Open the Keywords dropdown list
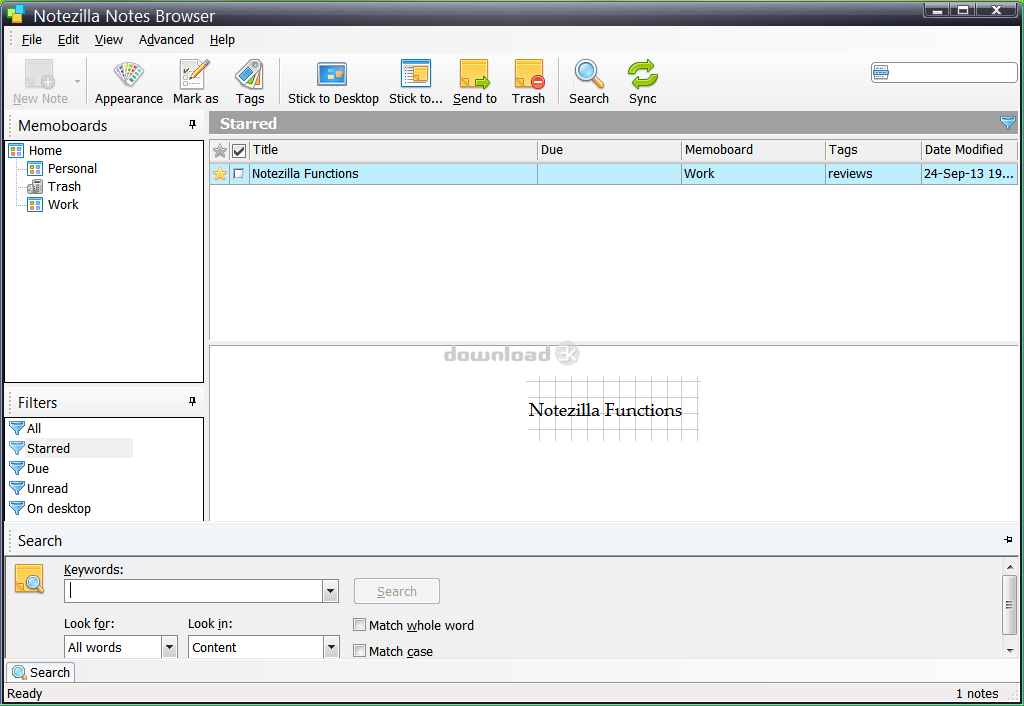The width and height of the screenshot is (1024, 706). coord(330,591)
